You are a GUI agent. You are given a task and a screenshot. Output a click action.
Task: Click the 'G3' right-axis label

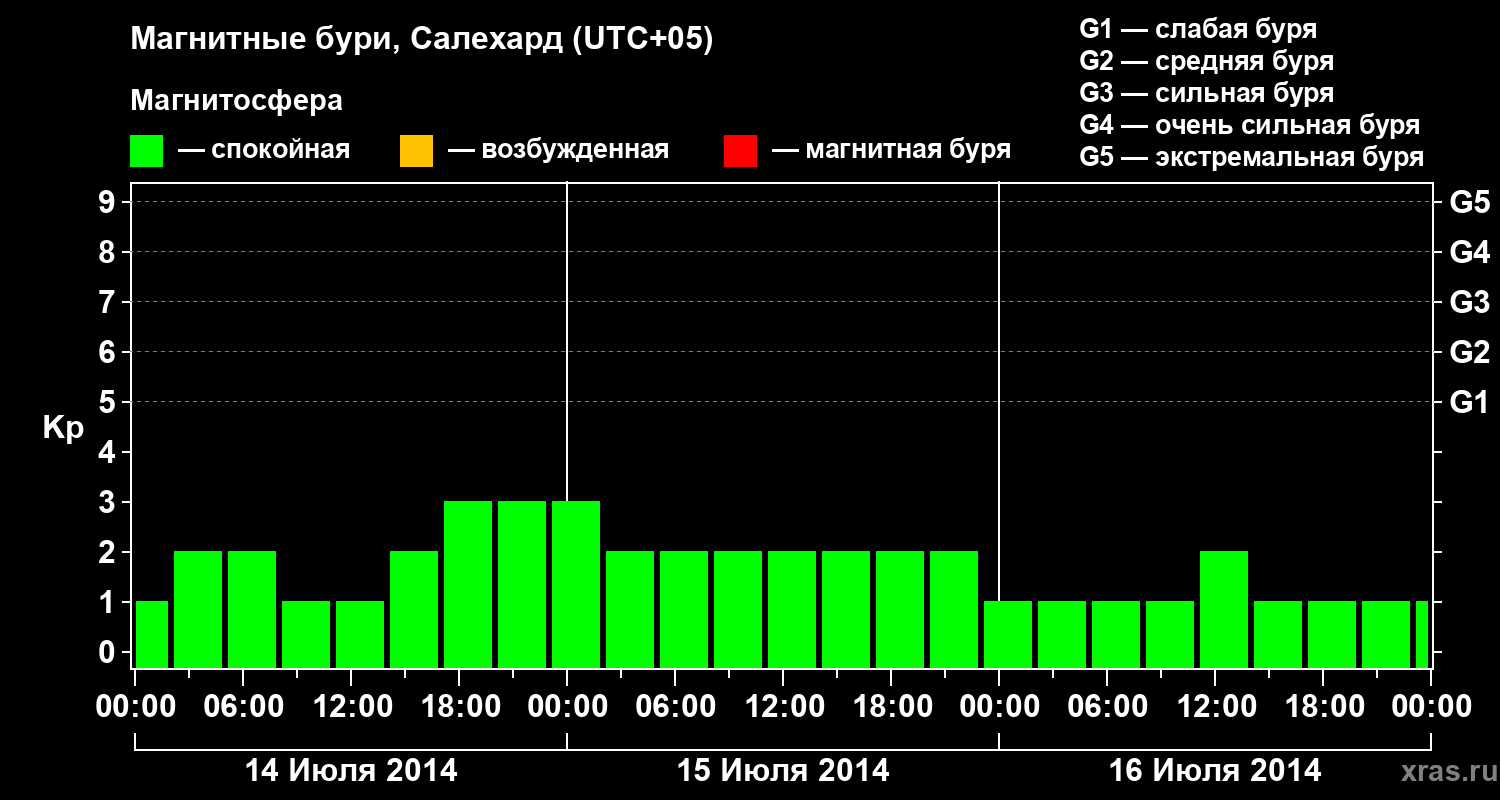[x=1469, y=302]
